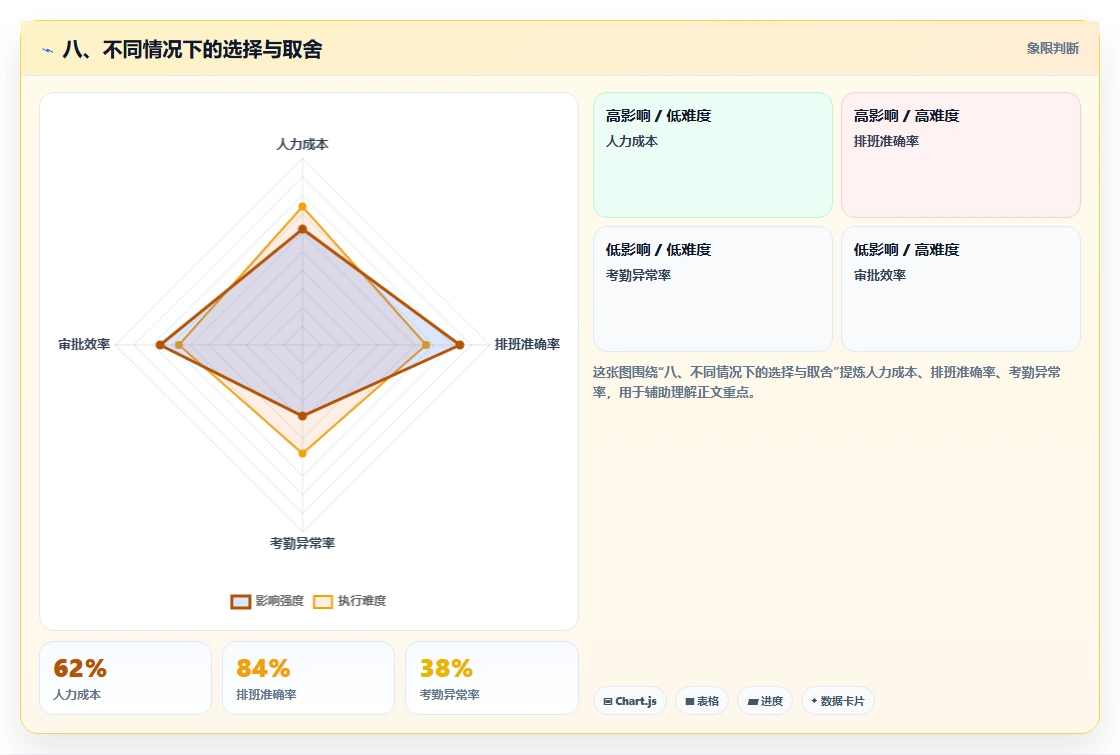Click the orange 执行难度 point on 排班准确率 axis
The height and width of the screenshot is (755, 1120).
point(426,345)
